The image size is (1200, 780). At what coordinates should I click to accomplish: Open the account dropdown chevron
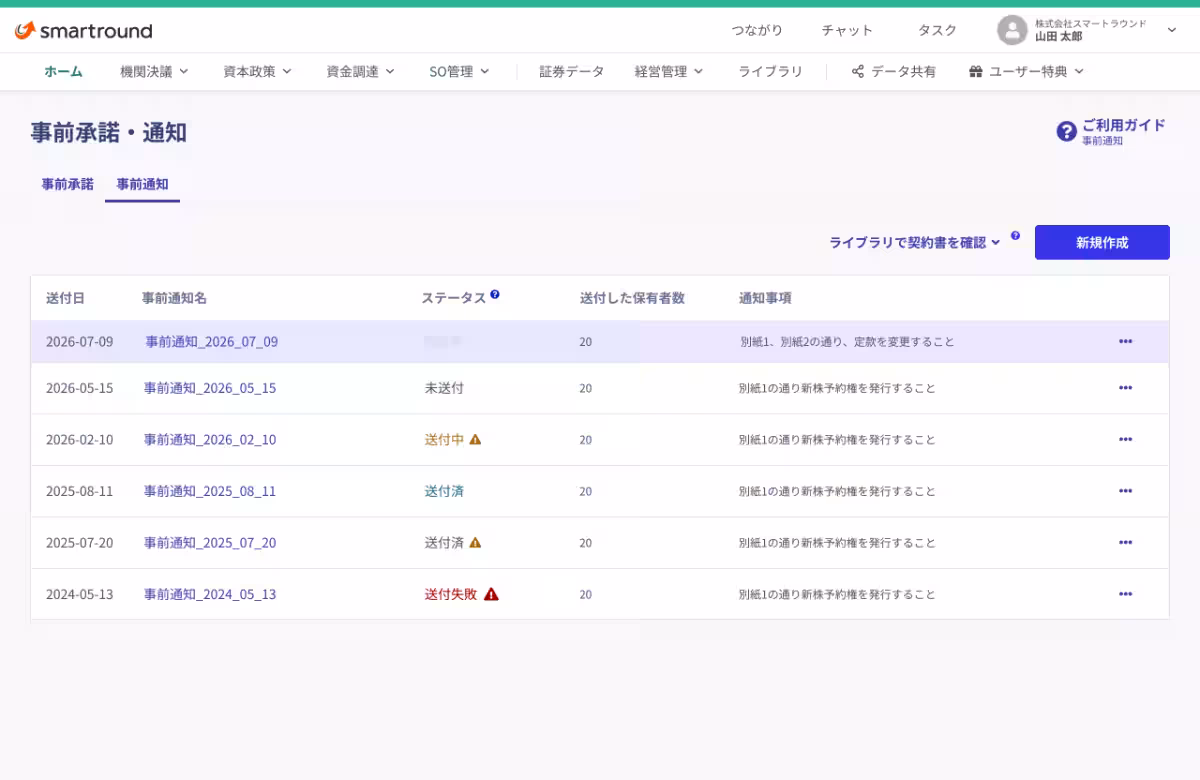pyautogui.click(x=1172, y=31)
